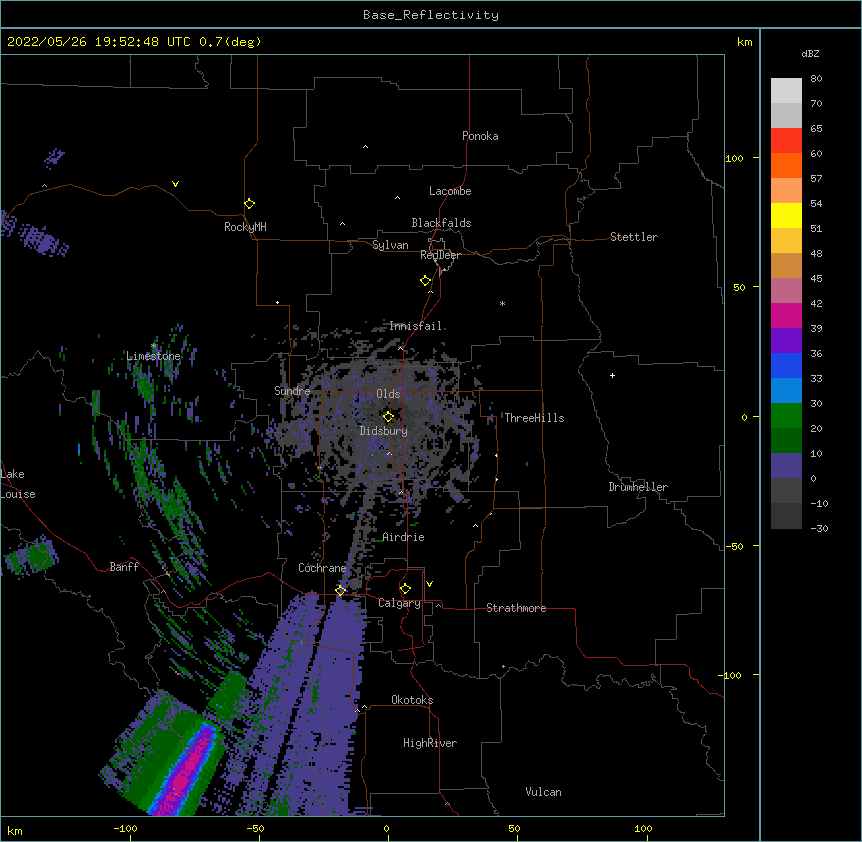The height and width of the screenshot is (842, 862).
Task: Click the Airdrie label
Action: 404,537
